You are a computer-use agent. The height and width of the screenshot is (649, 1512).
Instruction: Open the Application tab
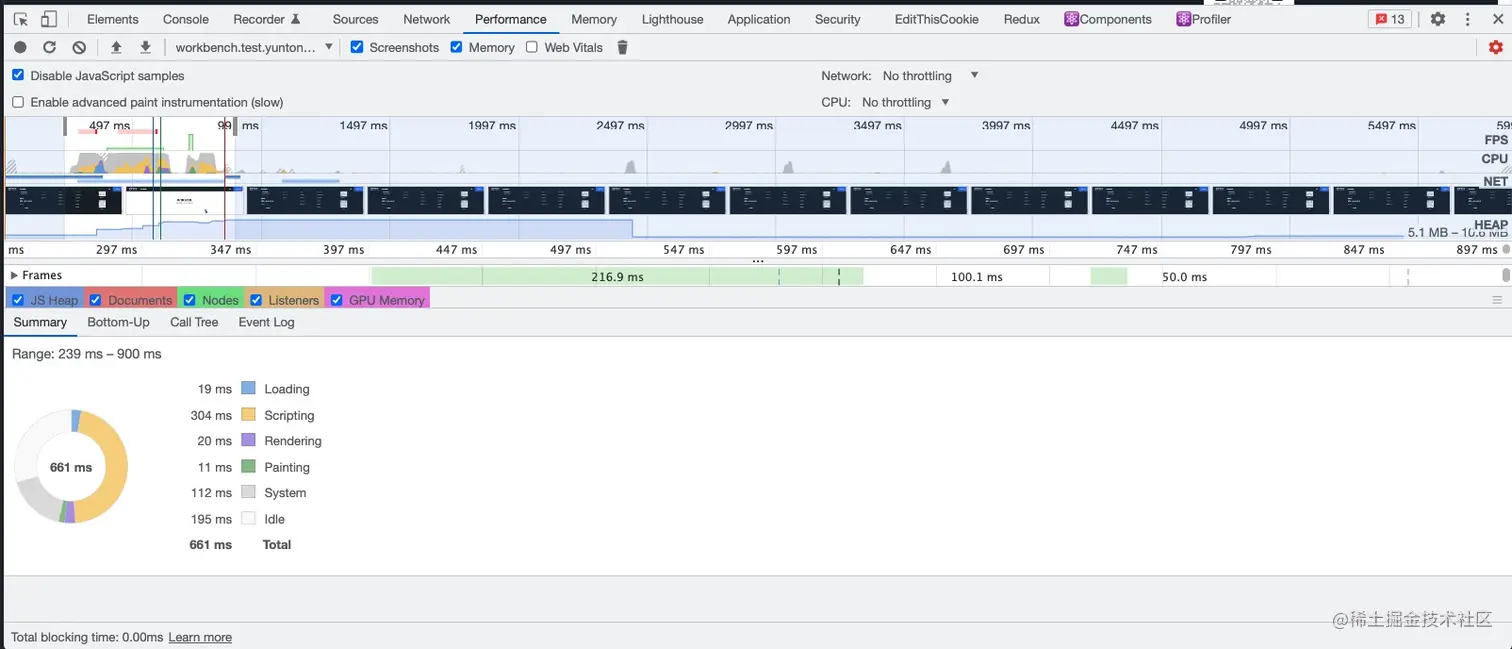point(759,19)
